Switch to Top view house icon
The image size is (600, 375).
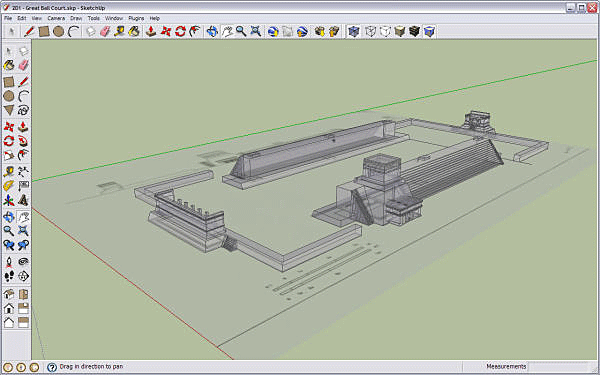tap(23, 294)
